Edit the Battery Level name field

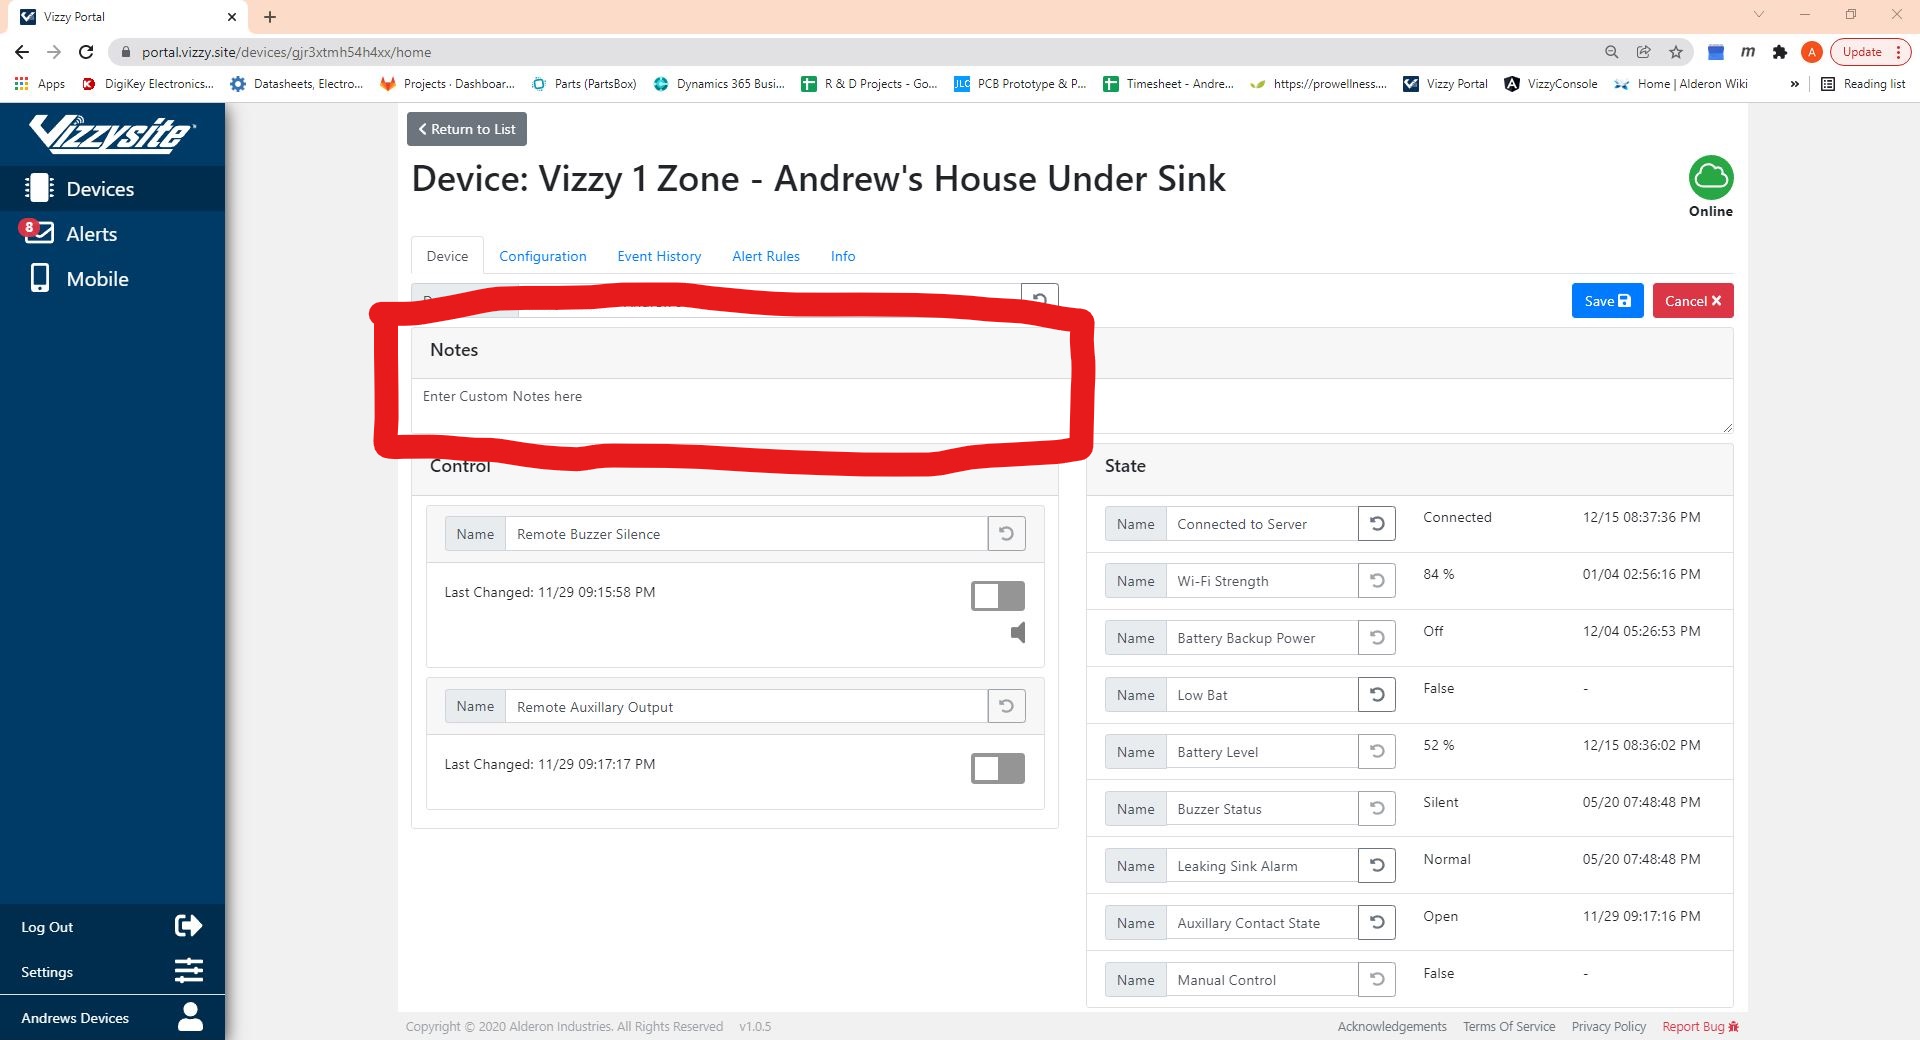(x=1262, y=752)
